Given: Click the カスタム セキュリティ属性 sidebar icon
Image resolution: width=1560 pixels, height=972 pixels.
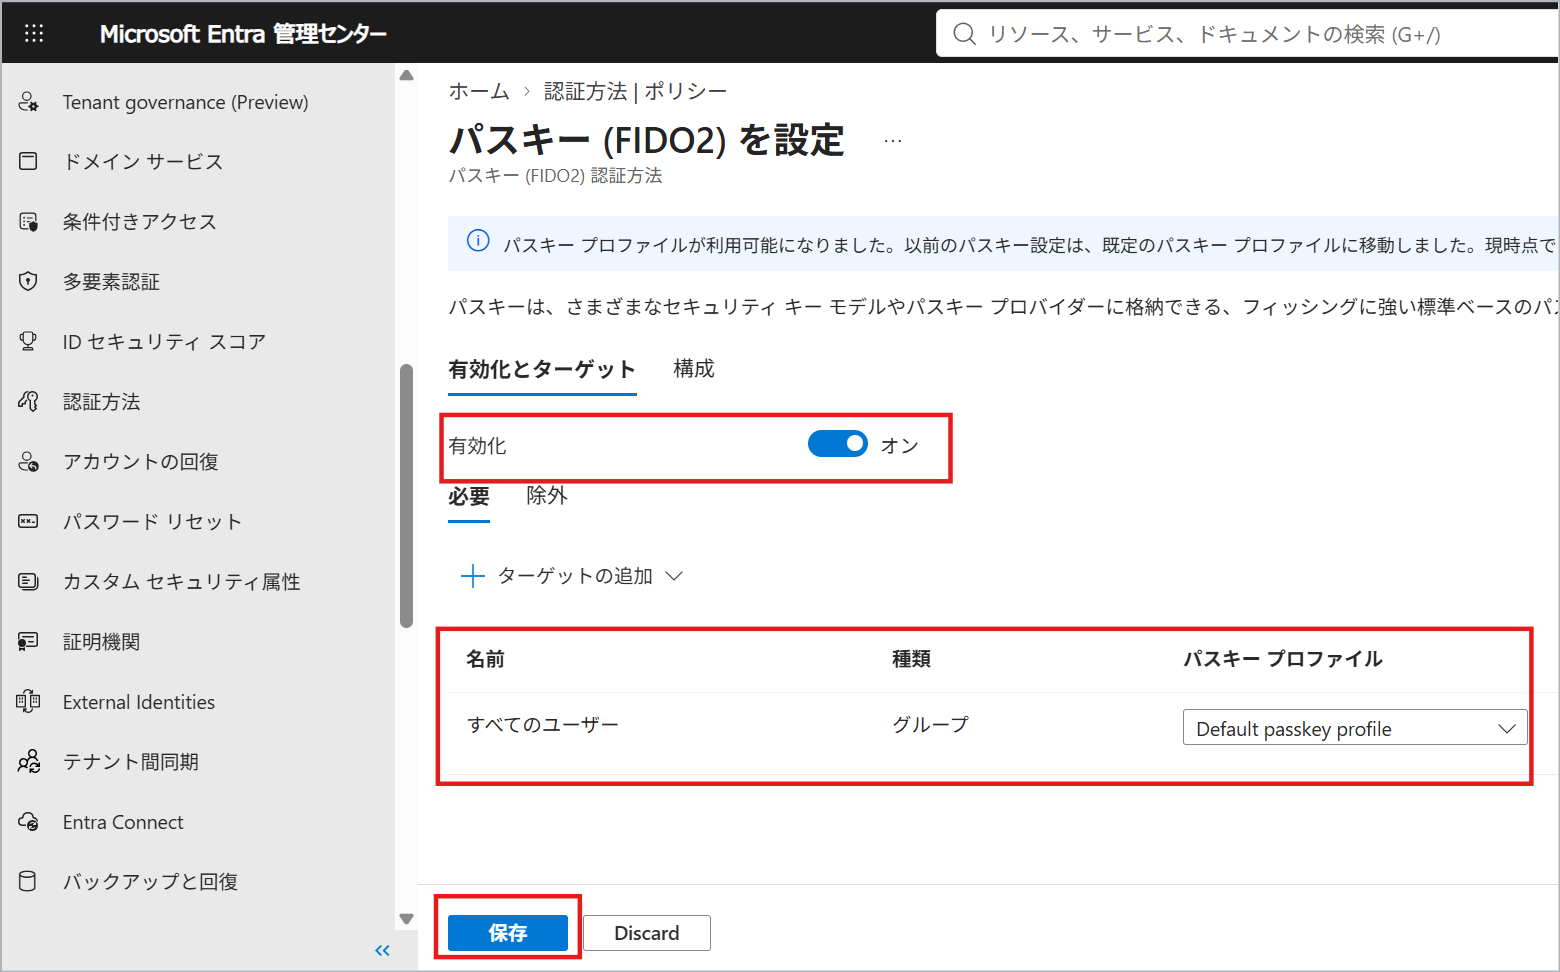Looking at the screenshot, I should pos(28,581).
